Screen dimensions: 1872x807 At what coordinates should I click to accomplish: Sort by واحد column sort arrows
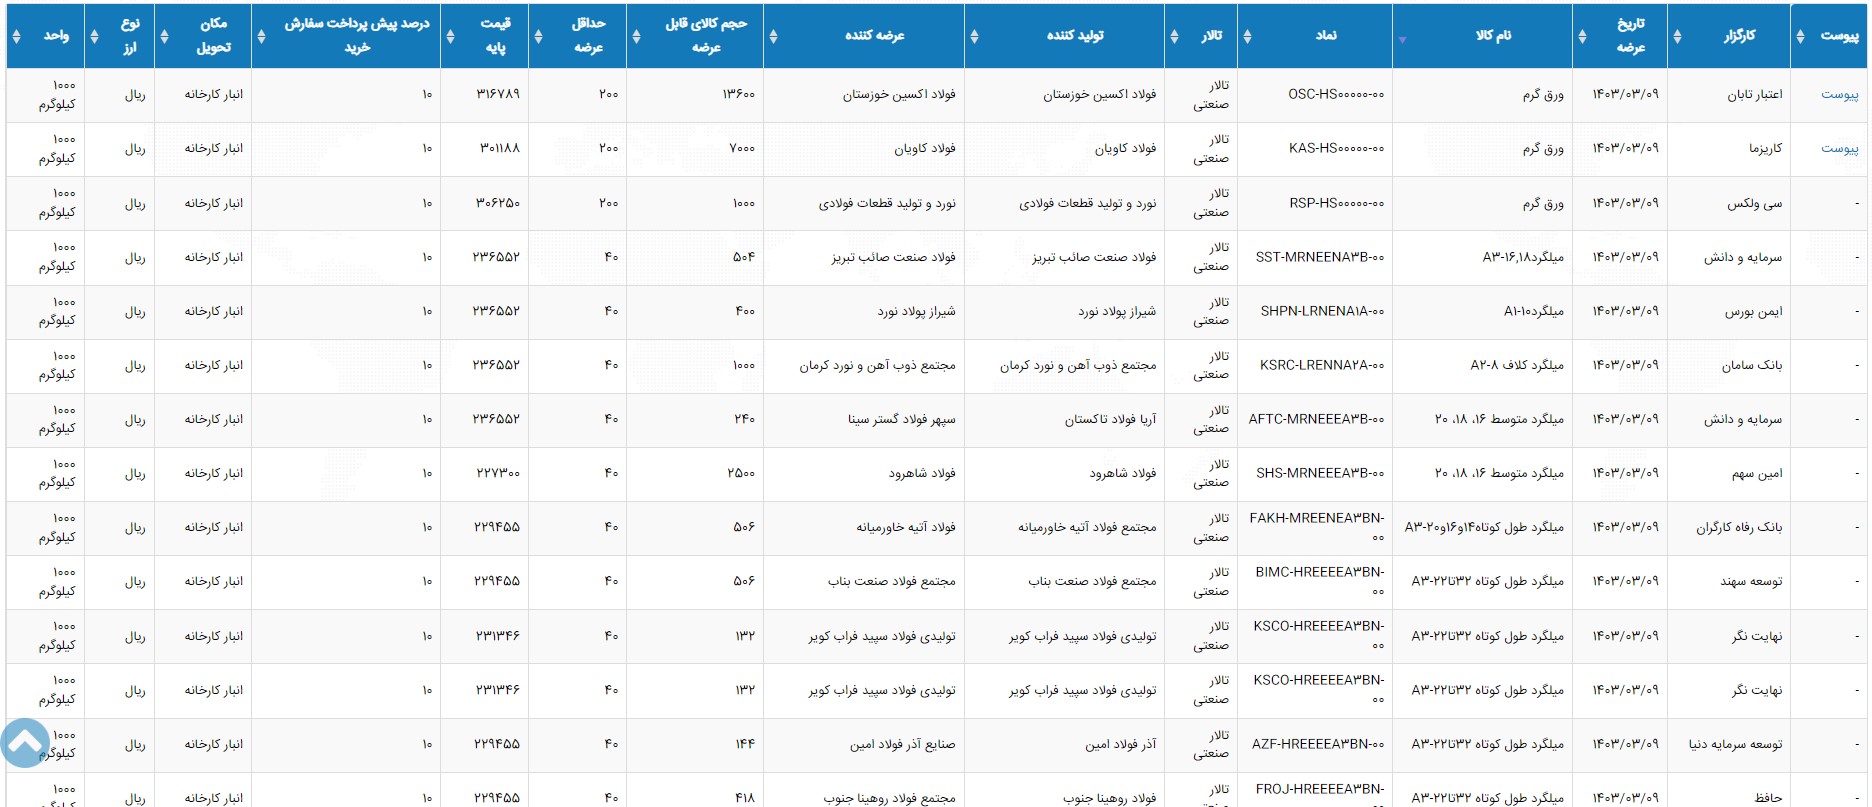coord(16,36)
